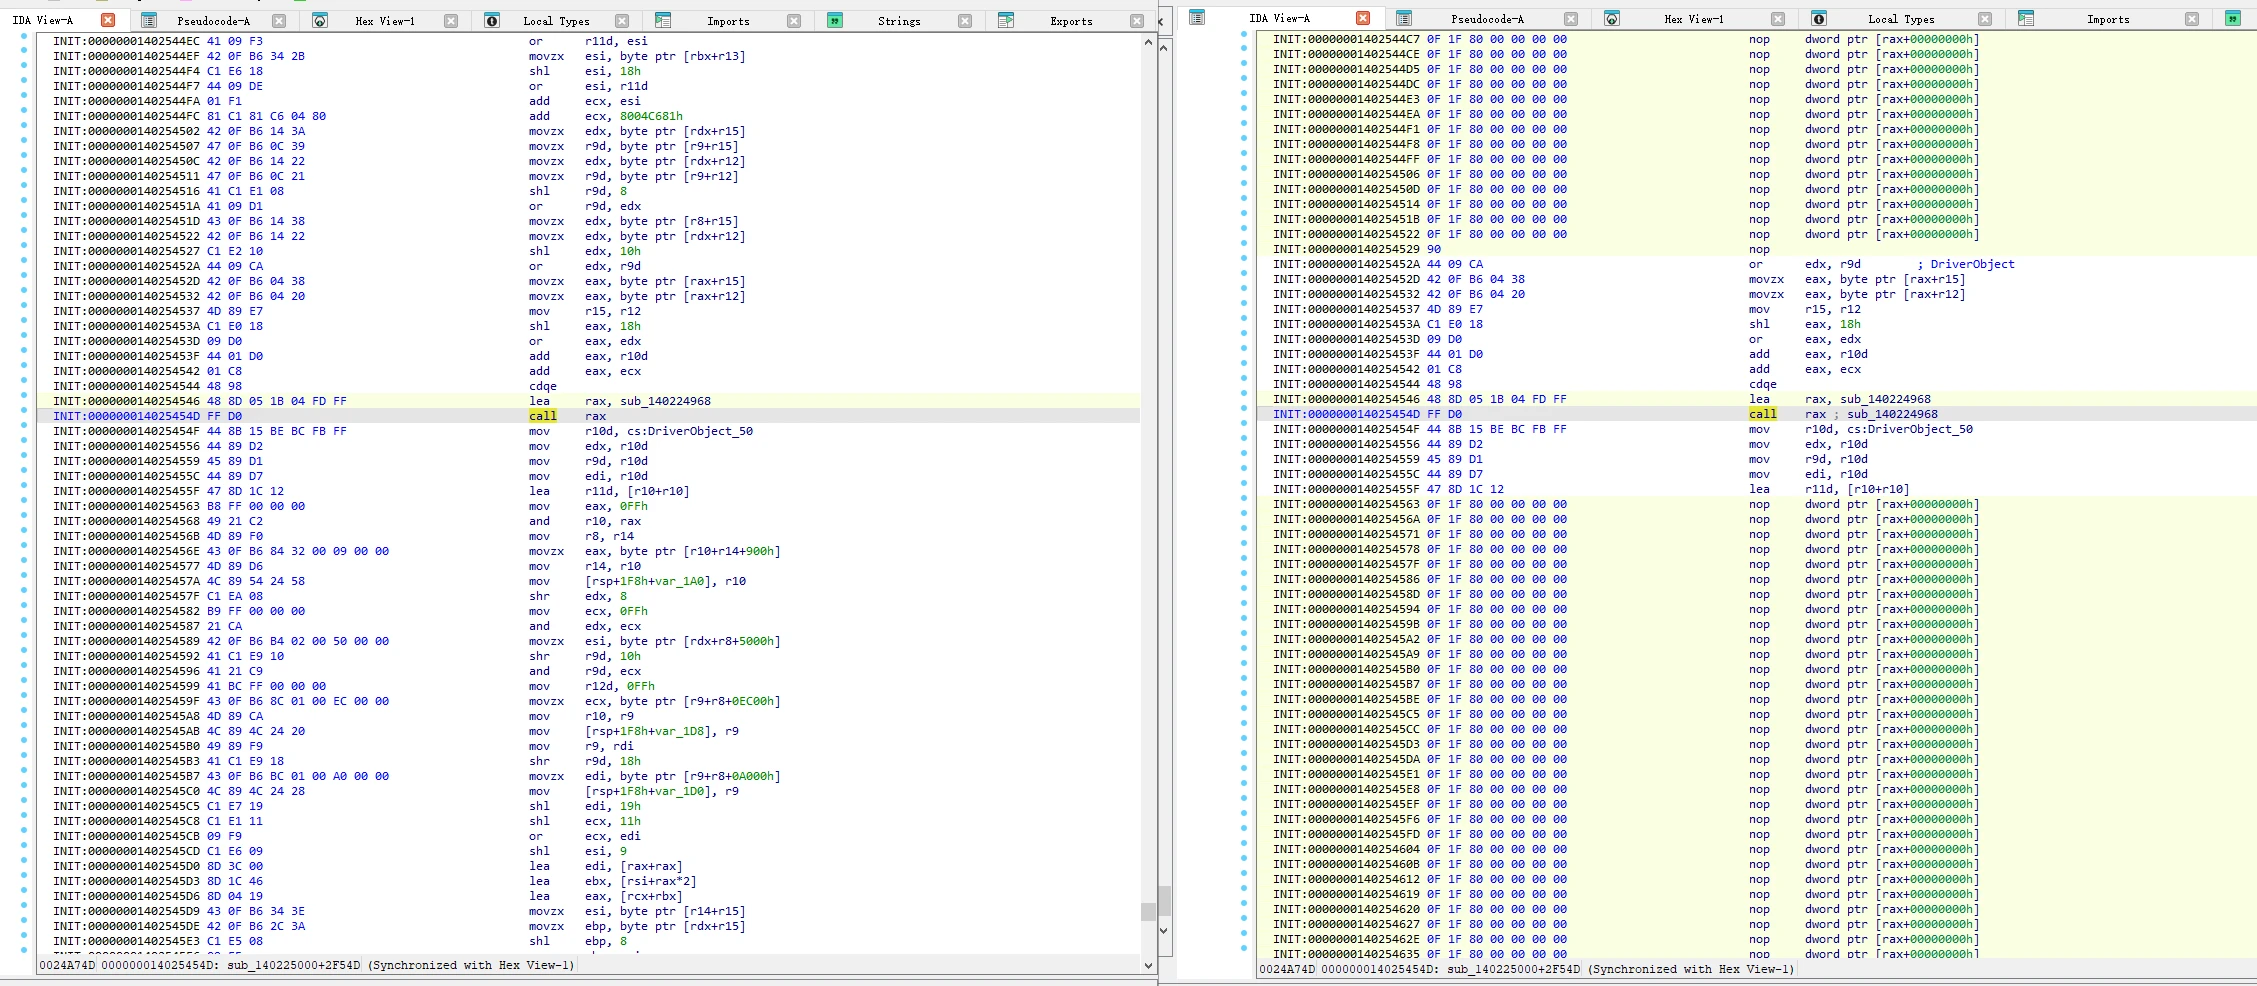Show the Imports tab in left window

728,21
